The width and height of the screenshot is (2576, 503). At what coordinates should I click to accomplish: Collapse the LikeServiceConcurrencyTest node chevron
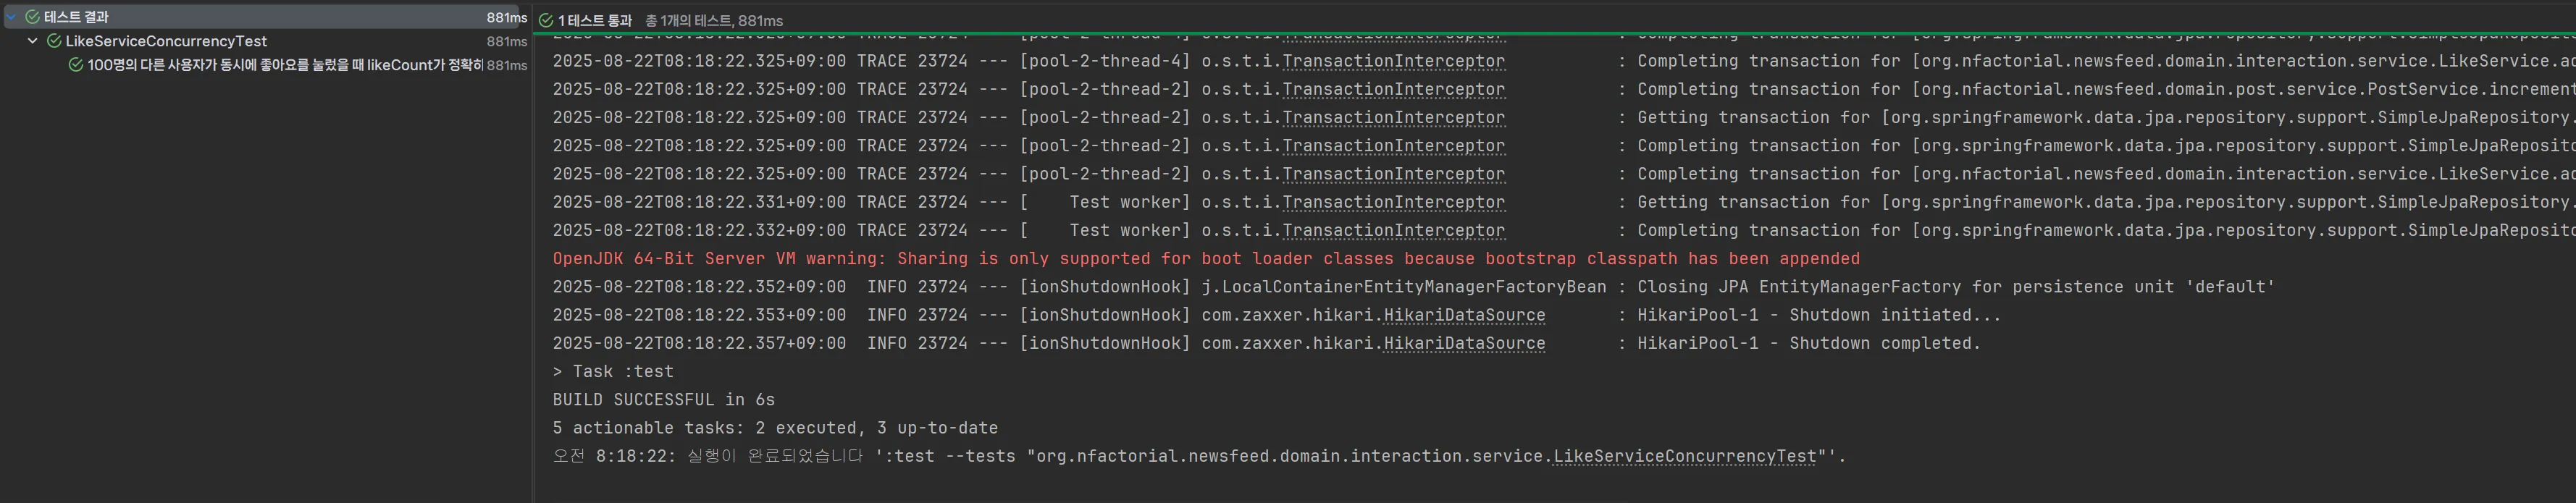[33, 41]
